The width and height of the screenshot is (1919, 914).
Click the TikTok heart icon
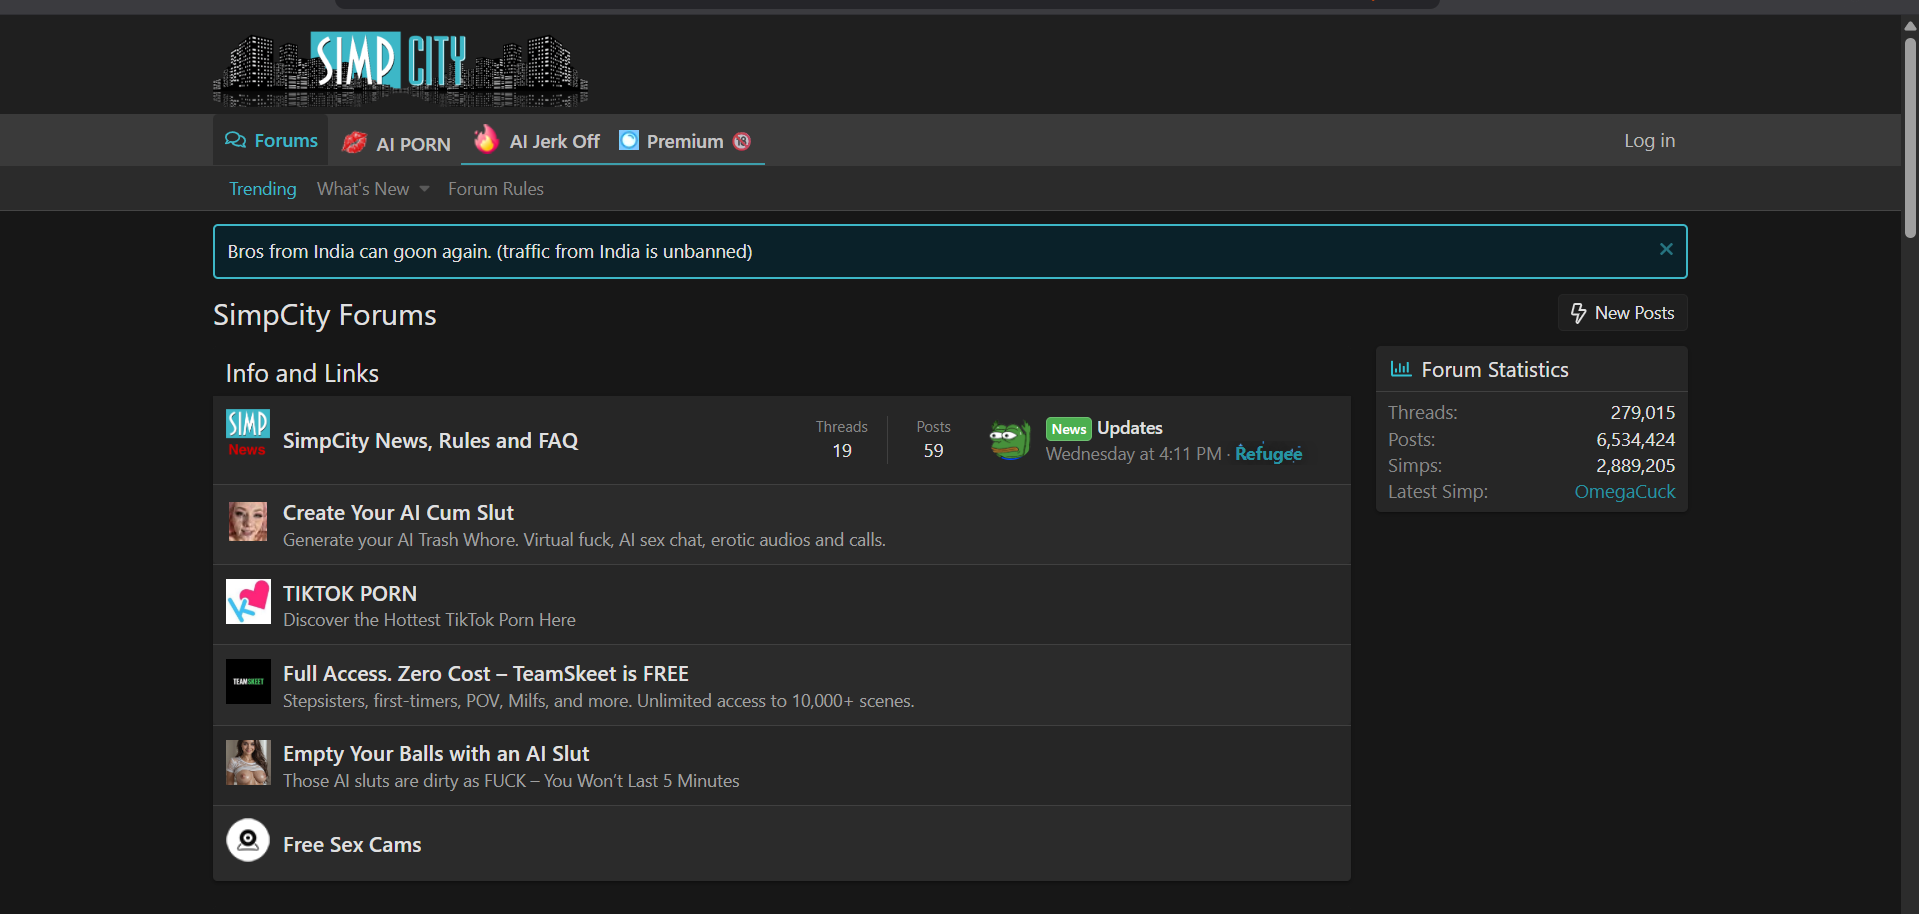[248, 602]
